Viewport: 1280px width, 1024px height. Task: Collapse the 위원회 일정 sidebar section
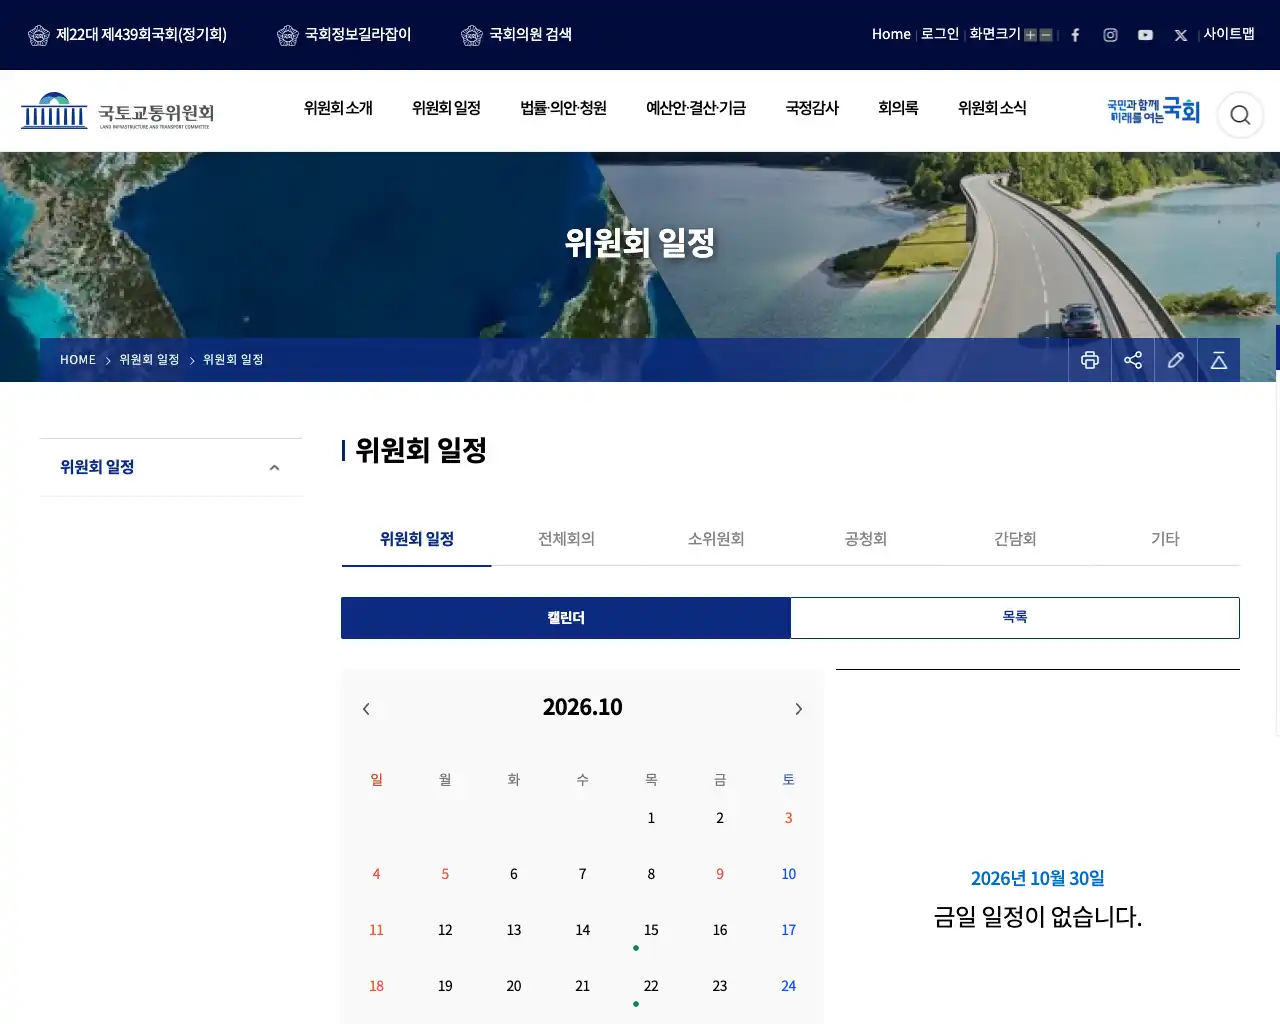point(274,468)
